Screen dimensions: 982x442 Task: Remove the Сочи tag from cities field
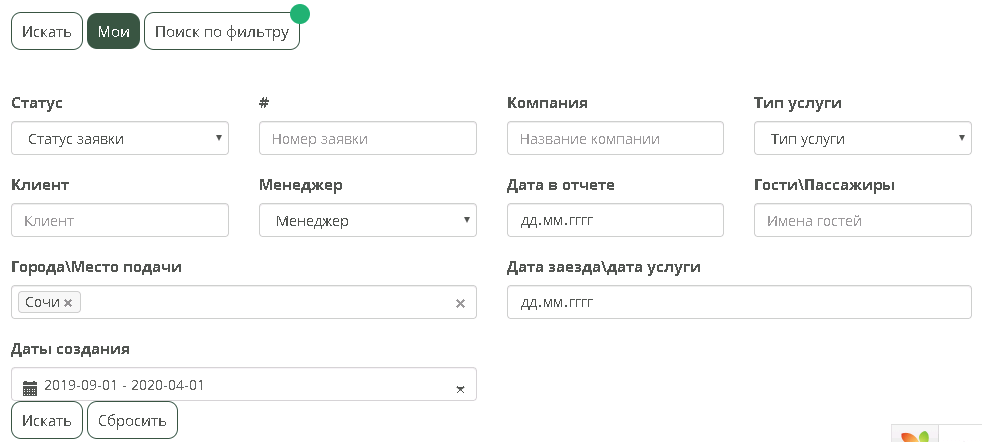point(68,303)
